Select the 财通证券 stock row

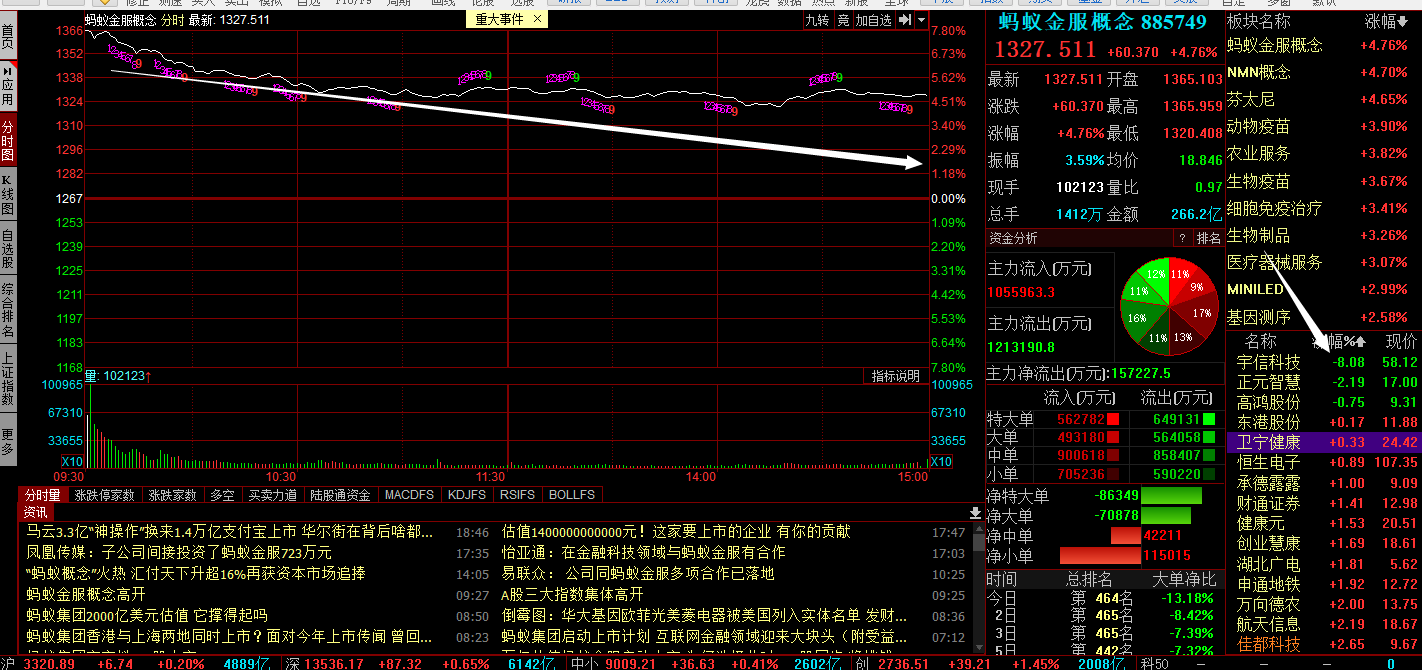[1323, 503]
